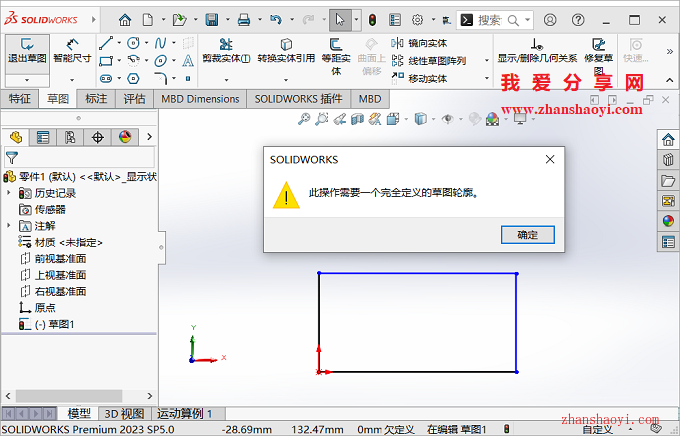Click the New document icon
Screen dimensions: 680x436
tap(148, 20)
